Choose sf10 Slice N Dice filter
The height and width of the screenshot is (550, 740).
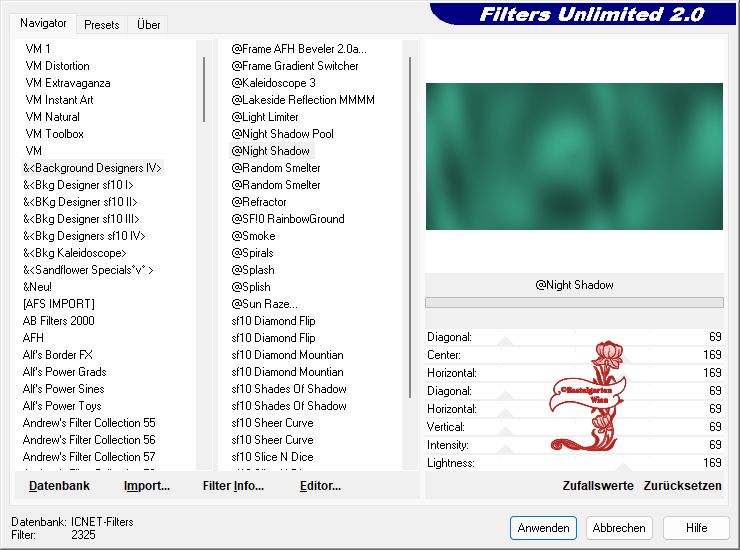click(272, 457)
